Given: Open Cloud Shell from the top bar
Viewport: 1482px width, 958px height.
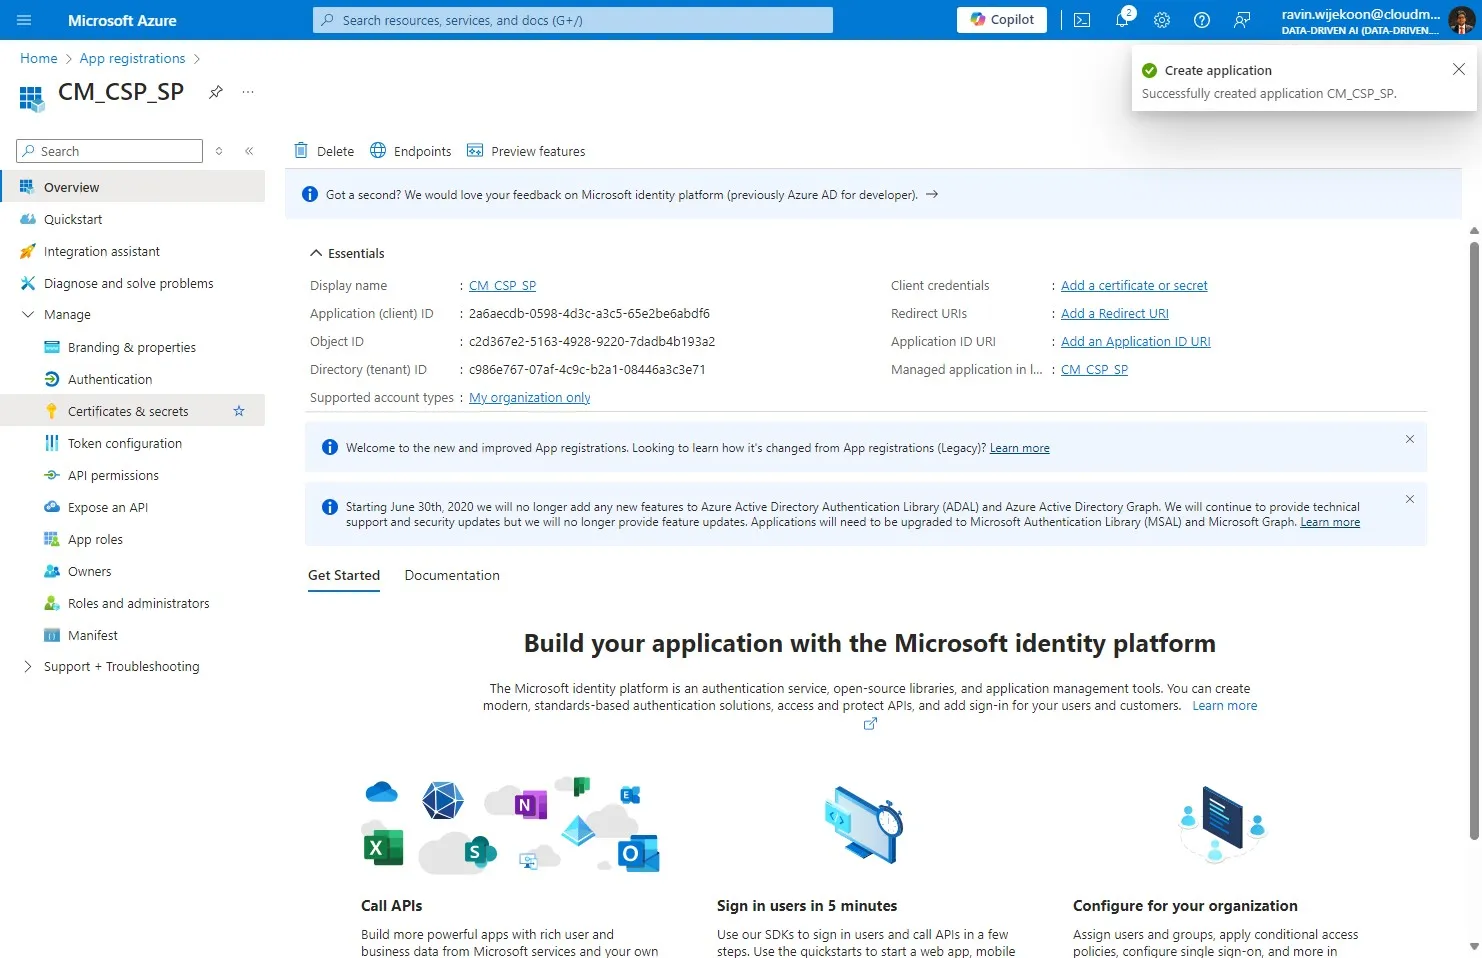Looking at the screenshot, I should tap(1082, 20).
